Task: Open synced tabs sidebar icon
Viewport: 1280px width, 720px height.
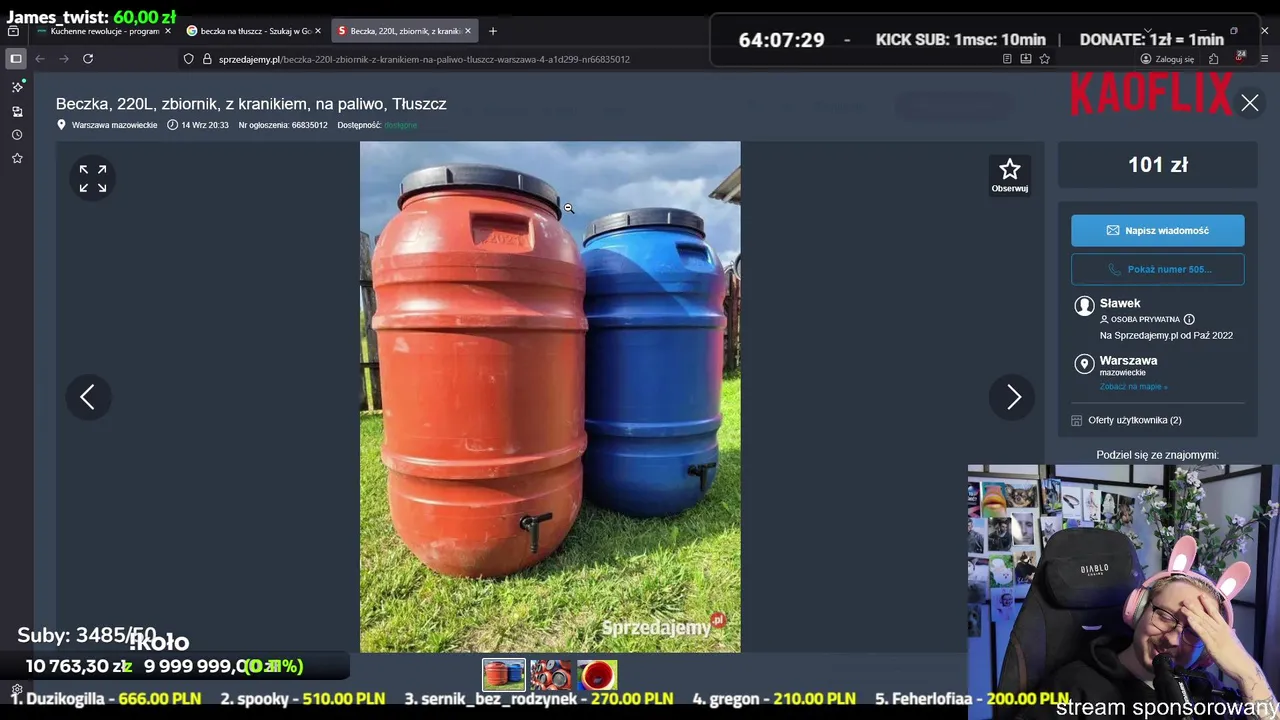Action: coord(17,111)
